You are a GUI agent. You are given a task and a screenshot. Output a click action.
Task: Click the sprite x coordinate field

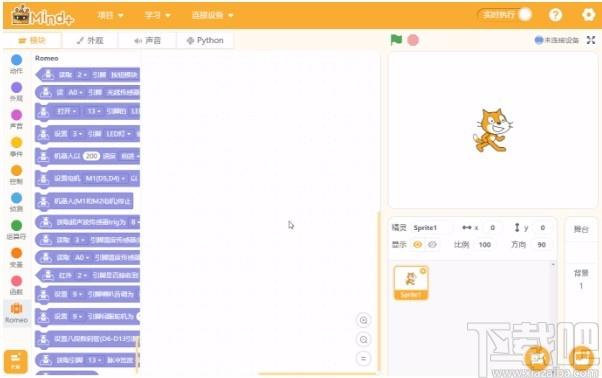(492, 228)
